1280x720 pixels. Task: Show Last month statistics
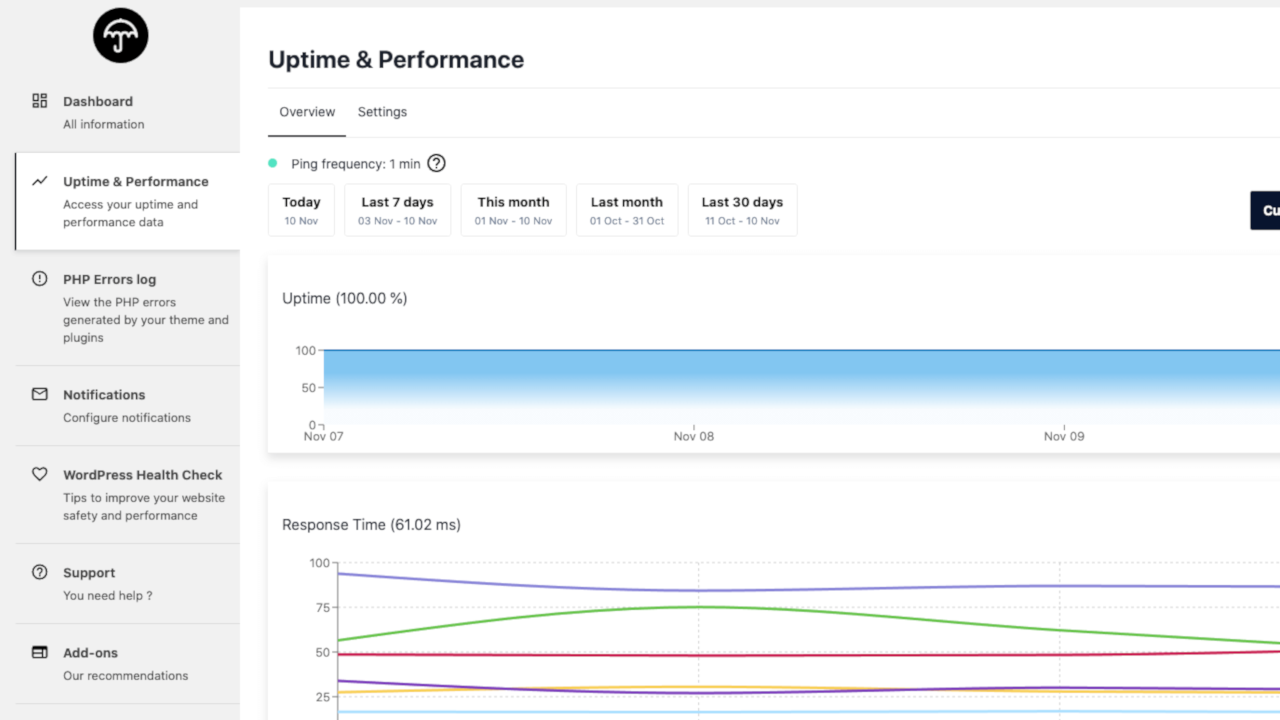(x=627, y=210)
